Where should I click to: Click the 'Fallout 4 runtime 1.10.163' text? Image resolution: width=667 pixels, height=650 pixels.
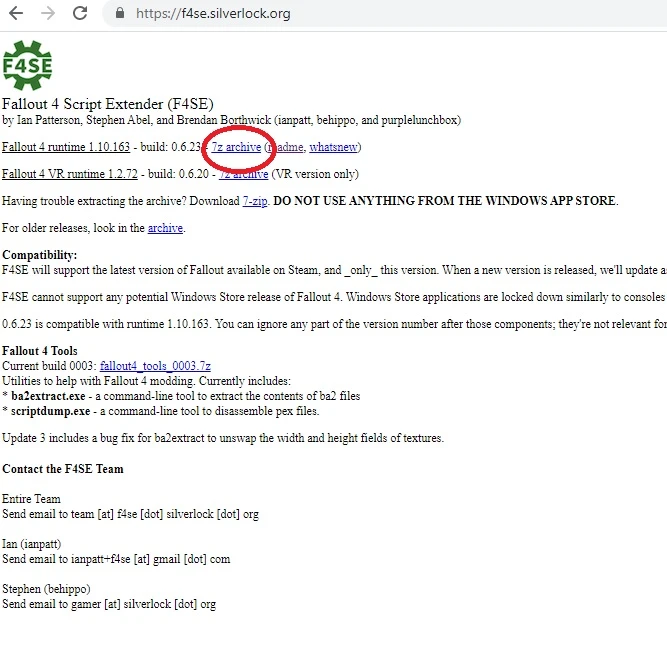click(66, 147)
